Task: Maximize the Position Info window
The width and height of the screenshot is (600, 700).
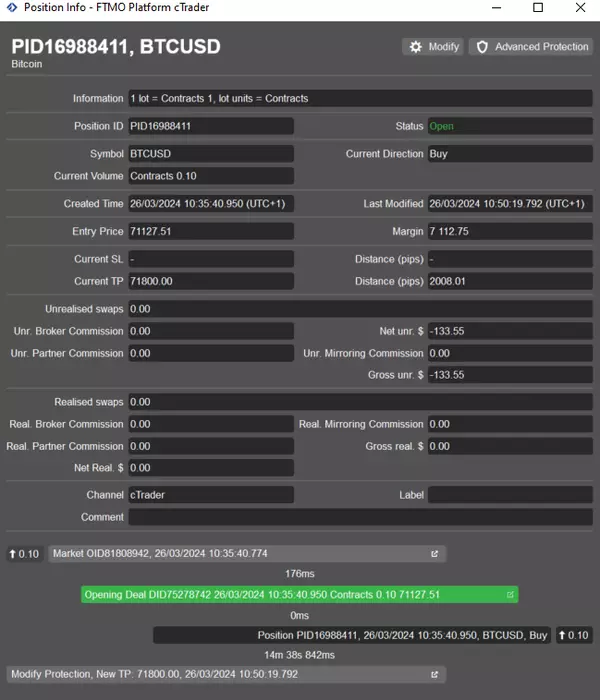Action: 538,8
